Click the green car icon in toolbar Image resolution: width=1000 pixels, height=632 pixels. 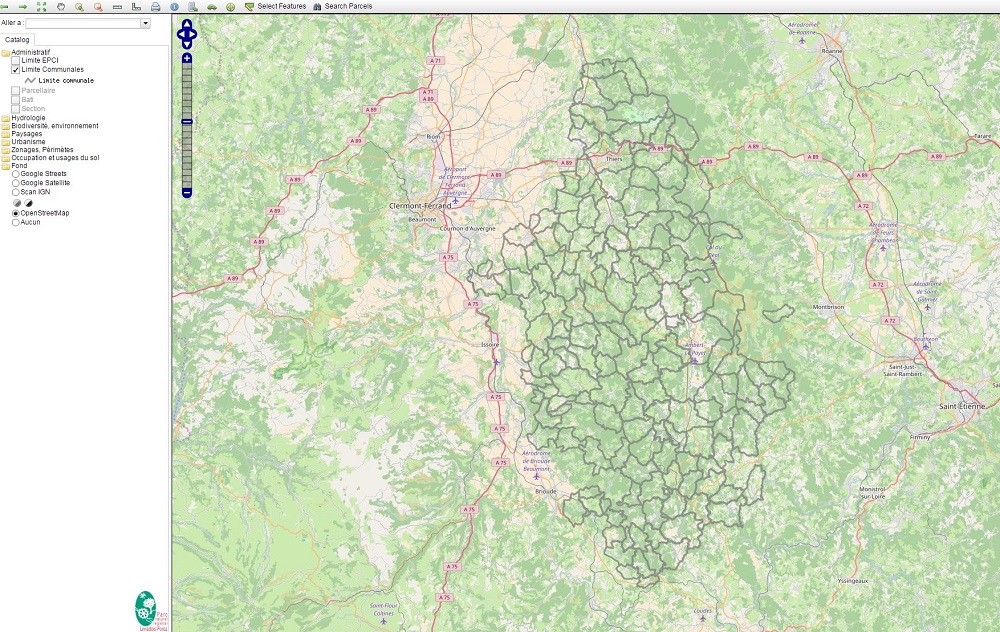click(x=212, y=6)
